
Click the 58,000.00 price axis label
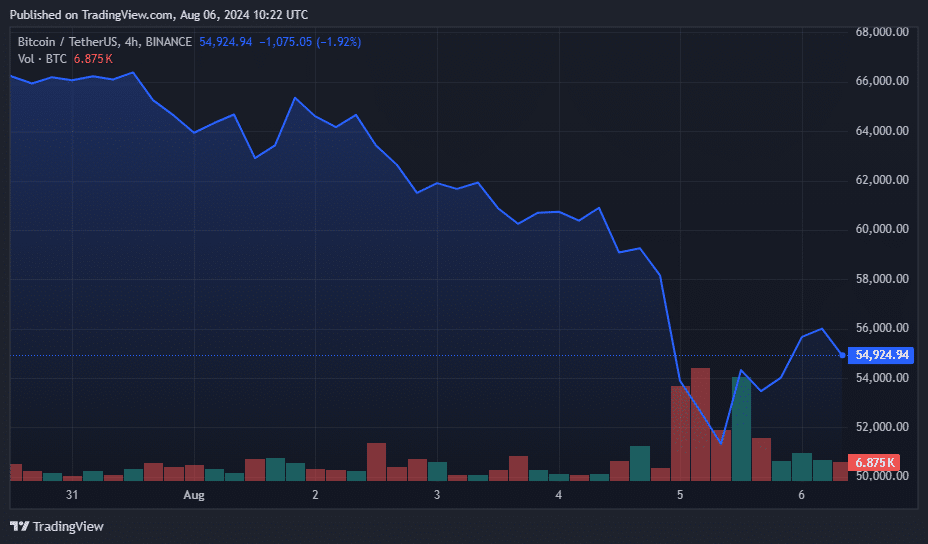tap(882, 279)
